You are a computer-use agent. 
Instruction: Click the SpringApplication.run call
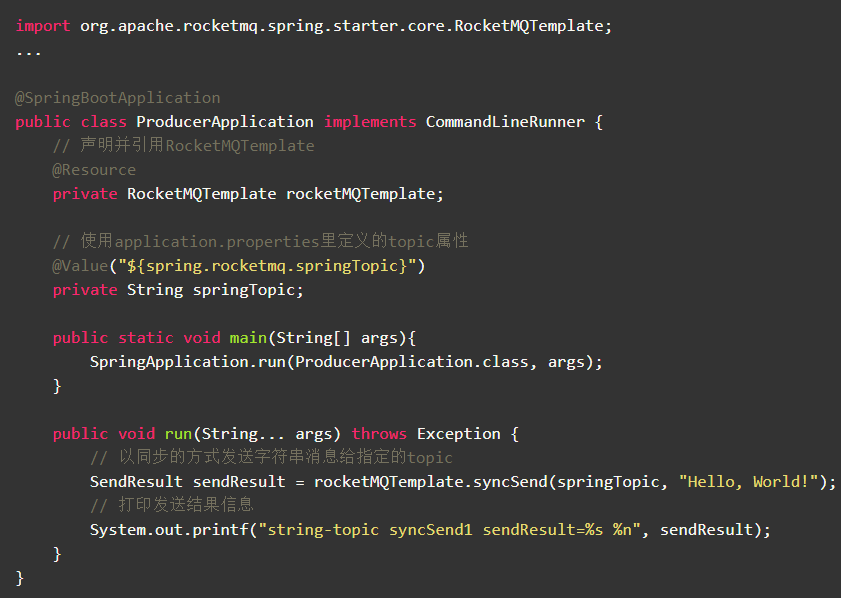[x=346, y=362]
